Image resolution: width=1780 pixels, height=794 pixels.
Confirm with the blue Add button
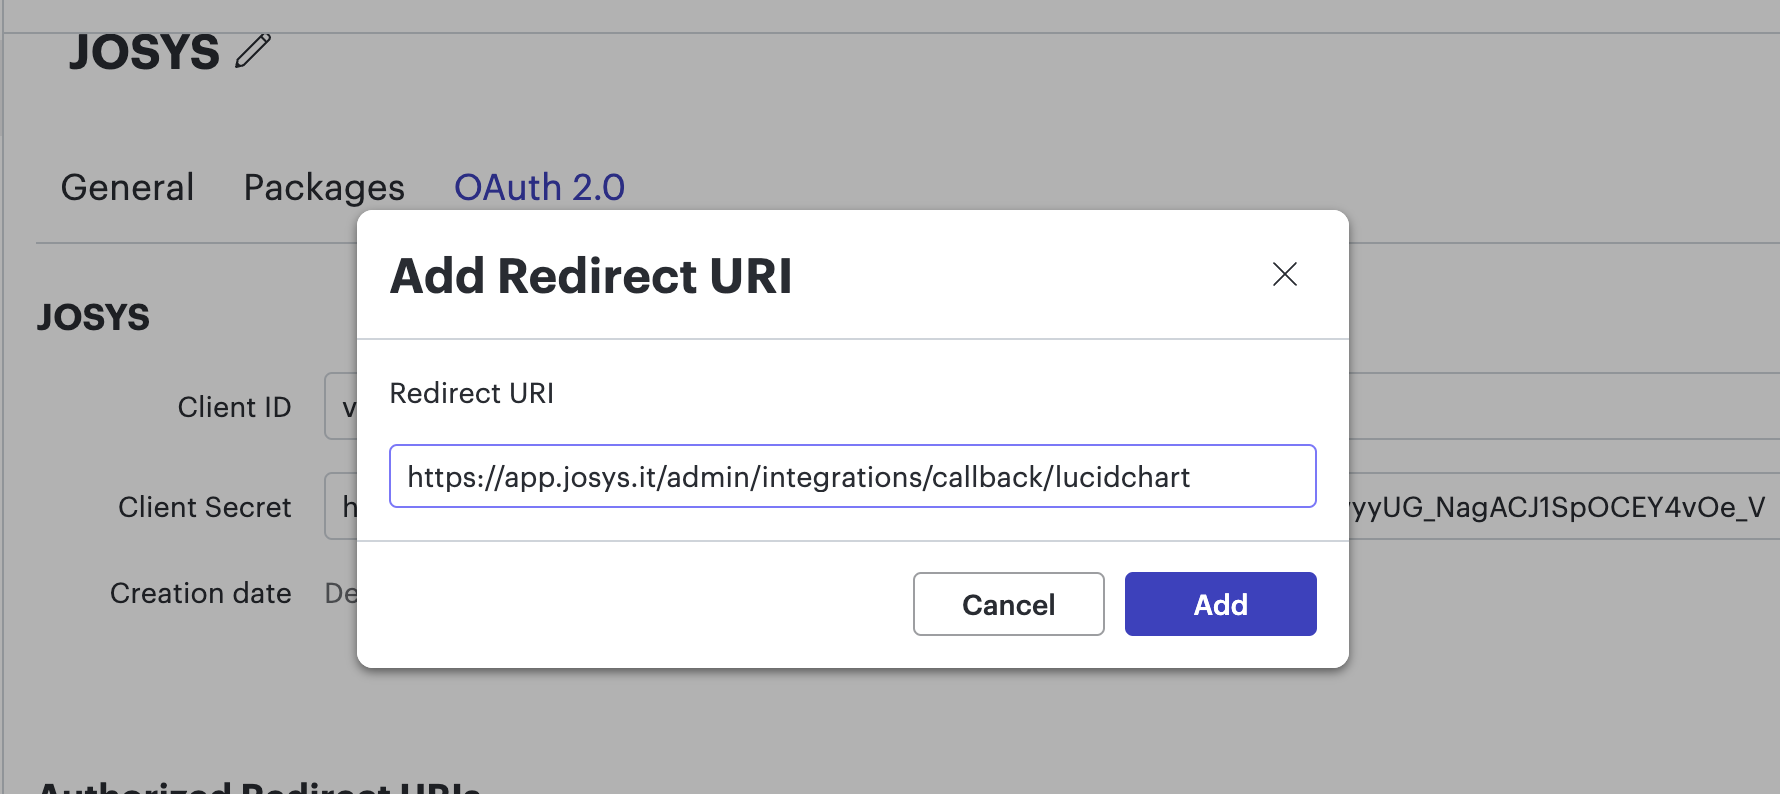click(1220, 604)
